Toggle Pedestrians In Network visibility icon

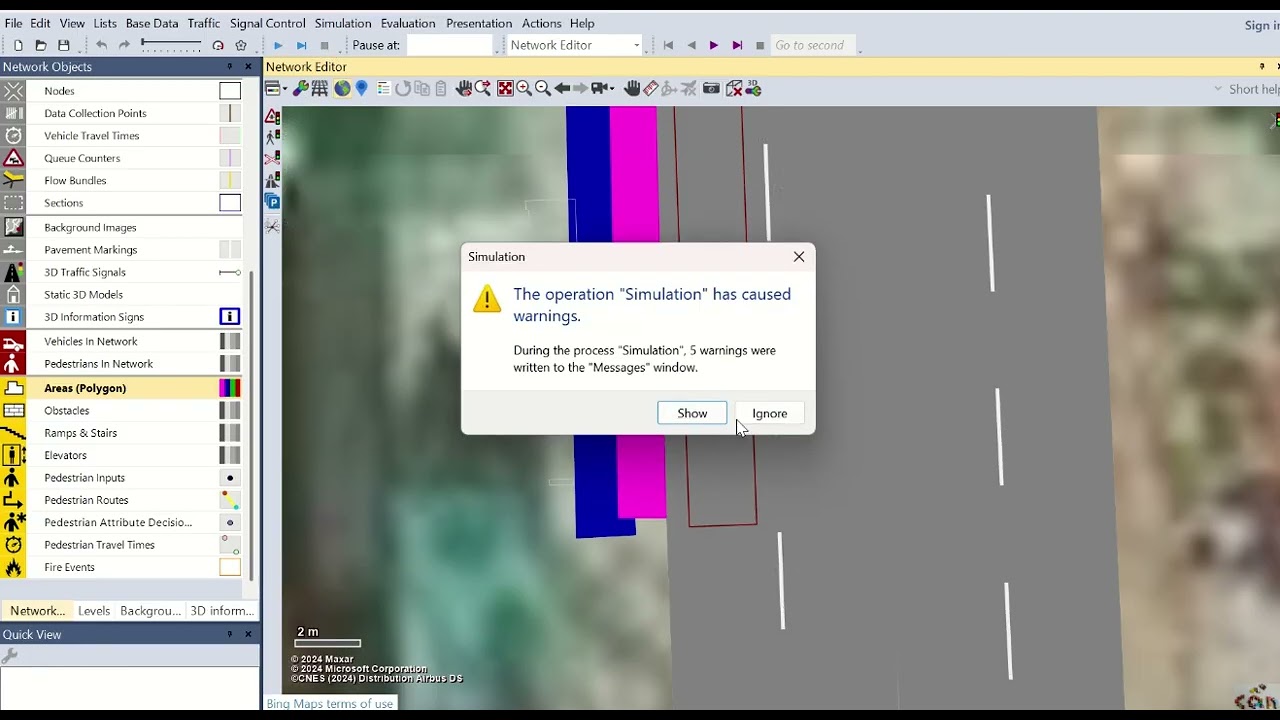(13, 364)
